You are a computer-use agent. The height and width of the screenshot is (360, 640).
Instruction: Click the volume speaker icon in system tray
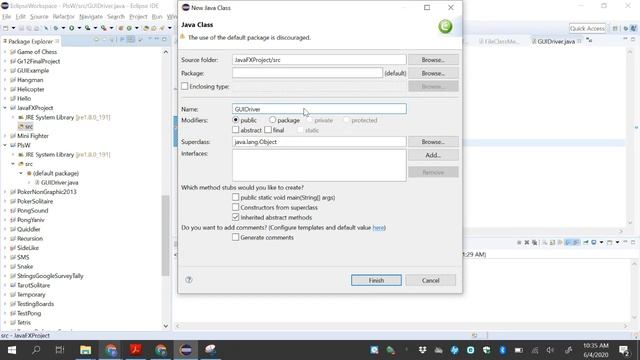point(550,350)
